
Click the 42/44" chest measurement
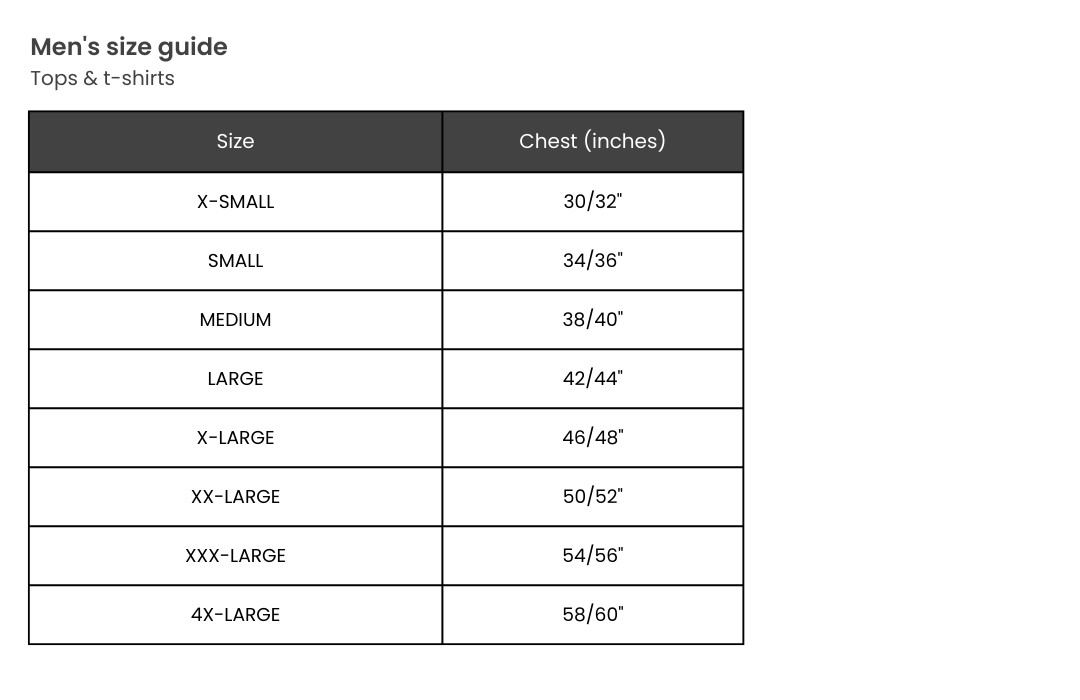click(x=592, y=379)
